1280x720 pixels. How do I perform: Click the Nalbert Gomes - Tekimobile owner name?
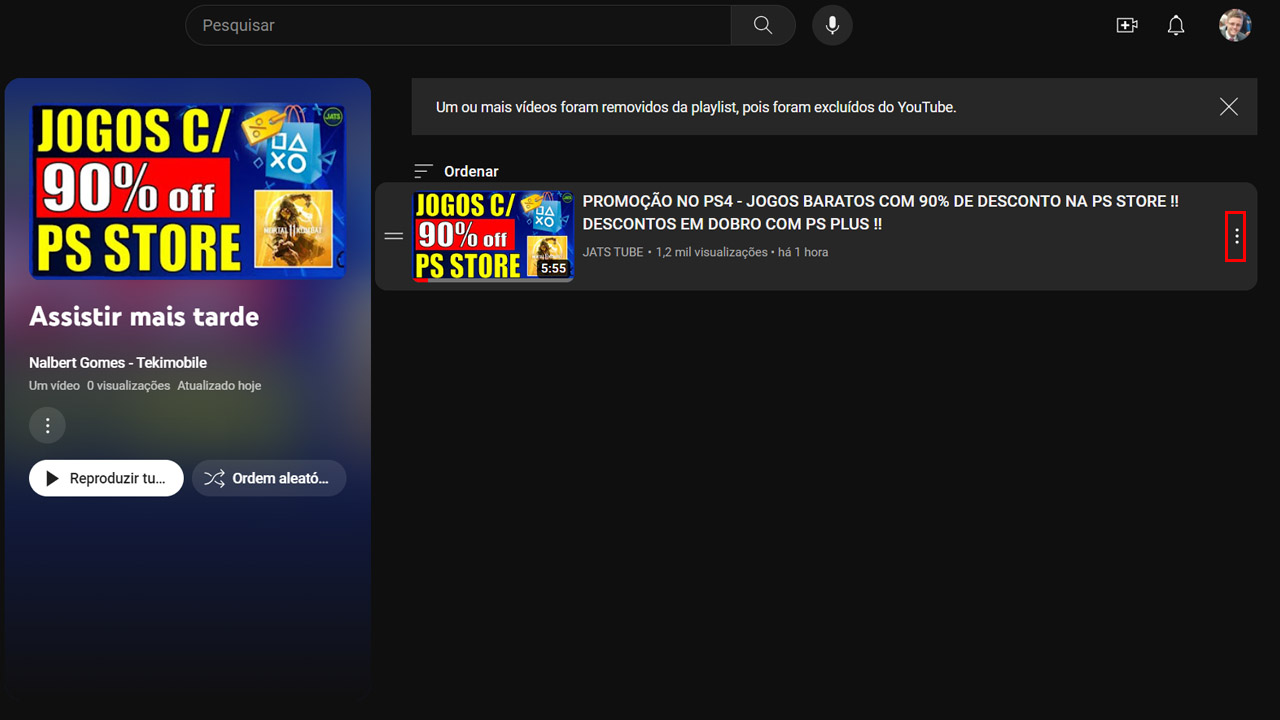[x=118, y=363]
